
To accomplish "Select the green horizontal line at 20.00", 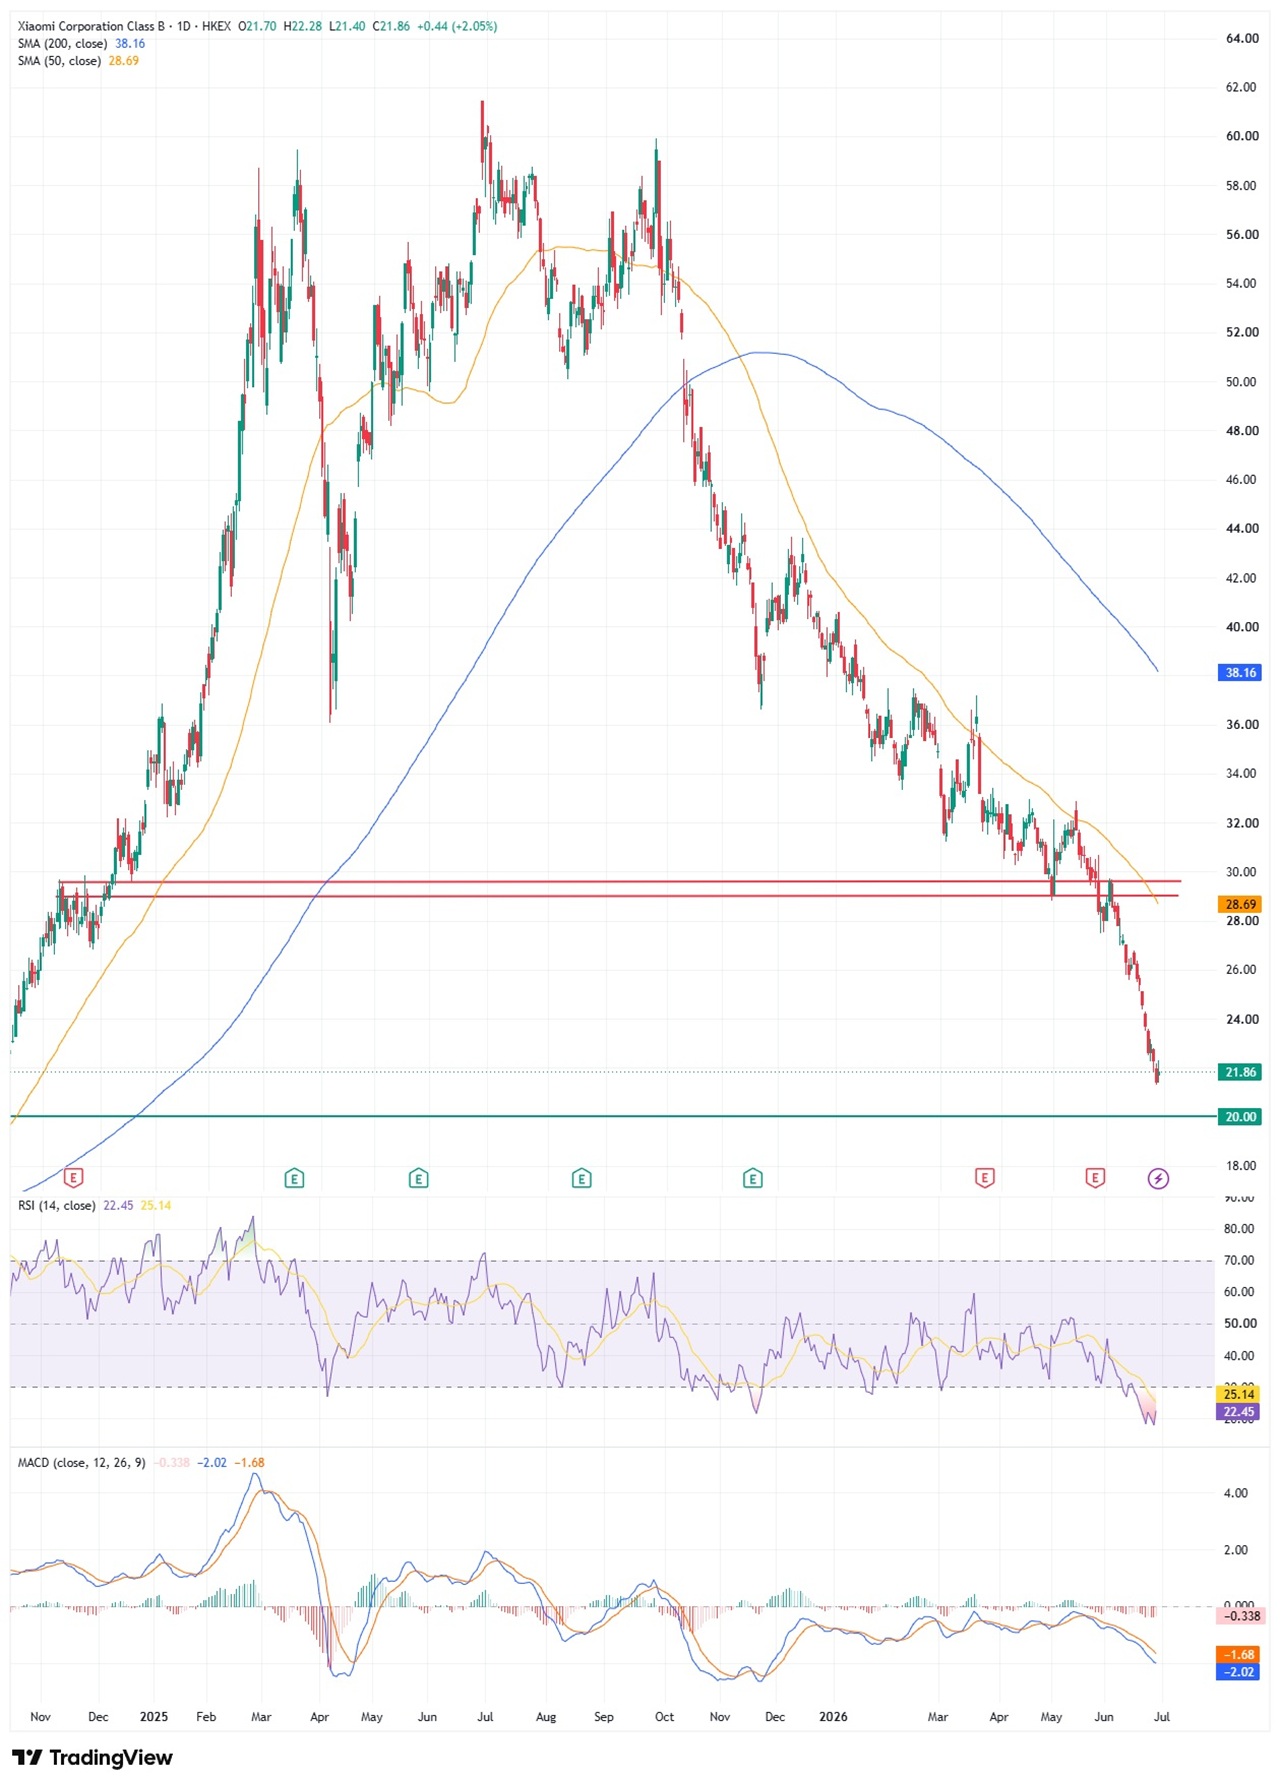I will click(x=612, y=1116).
